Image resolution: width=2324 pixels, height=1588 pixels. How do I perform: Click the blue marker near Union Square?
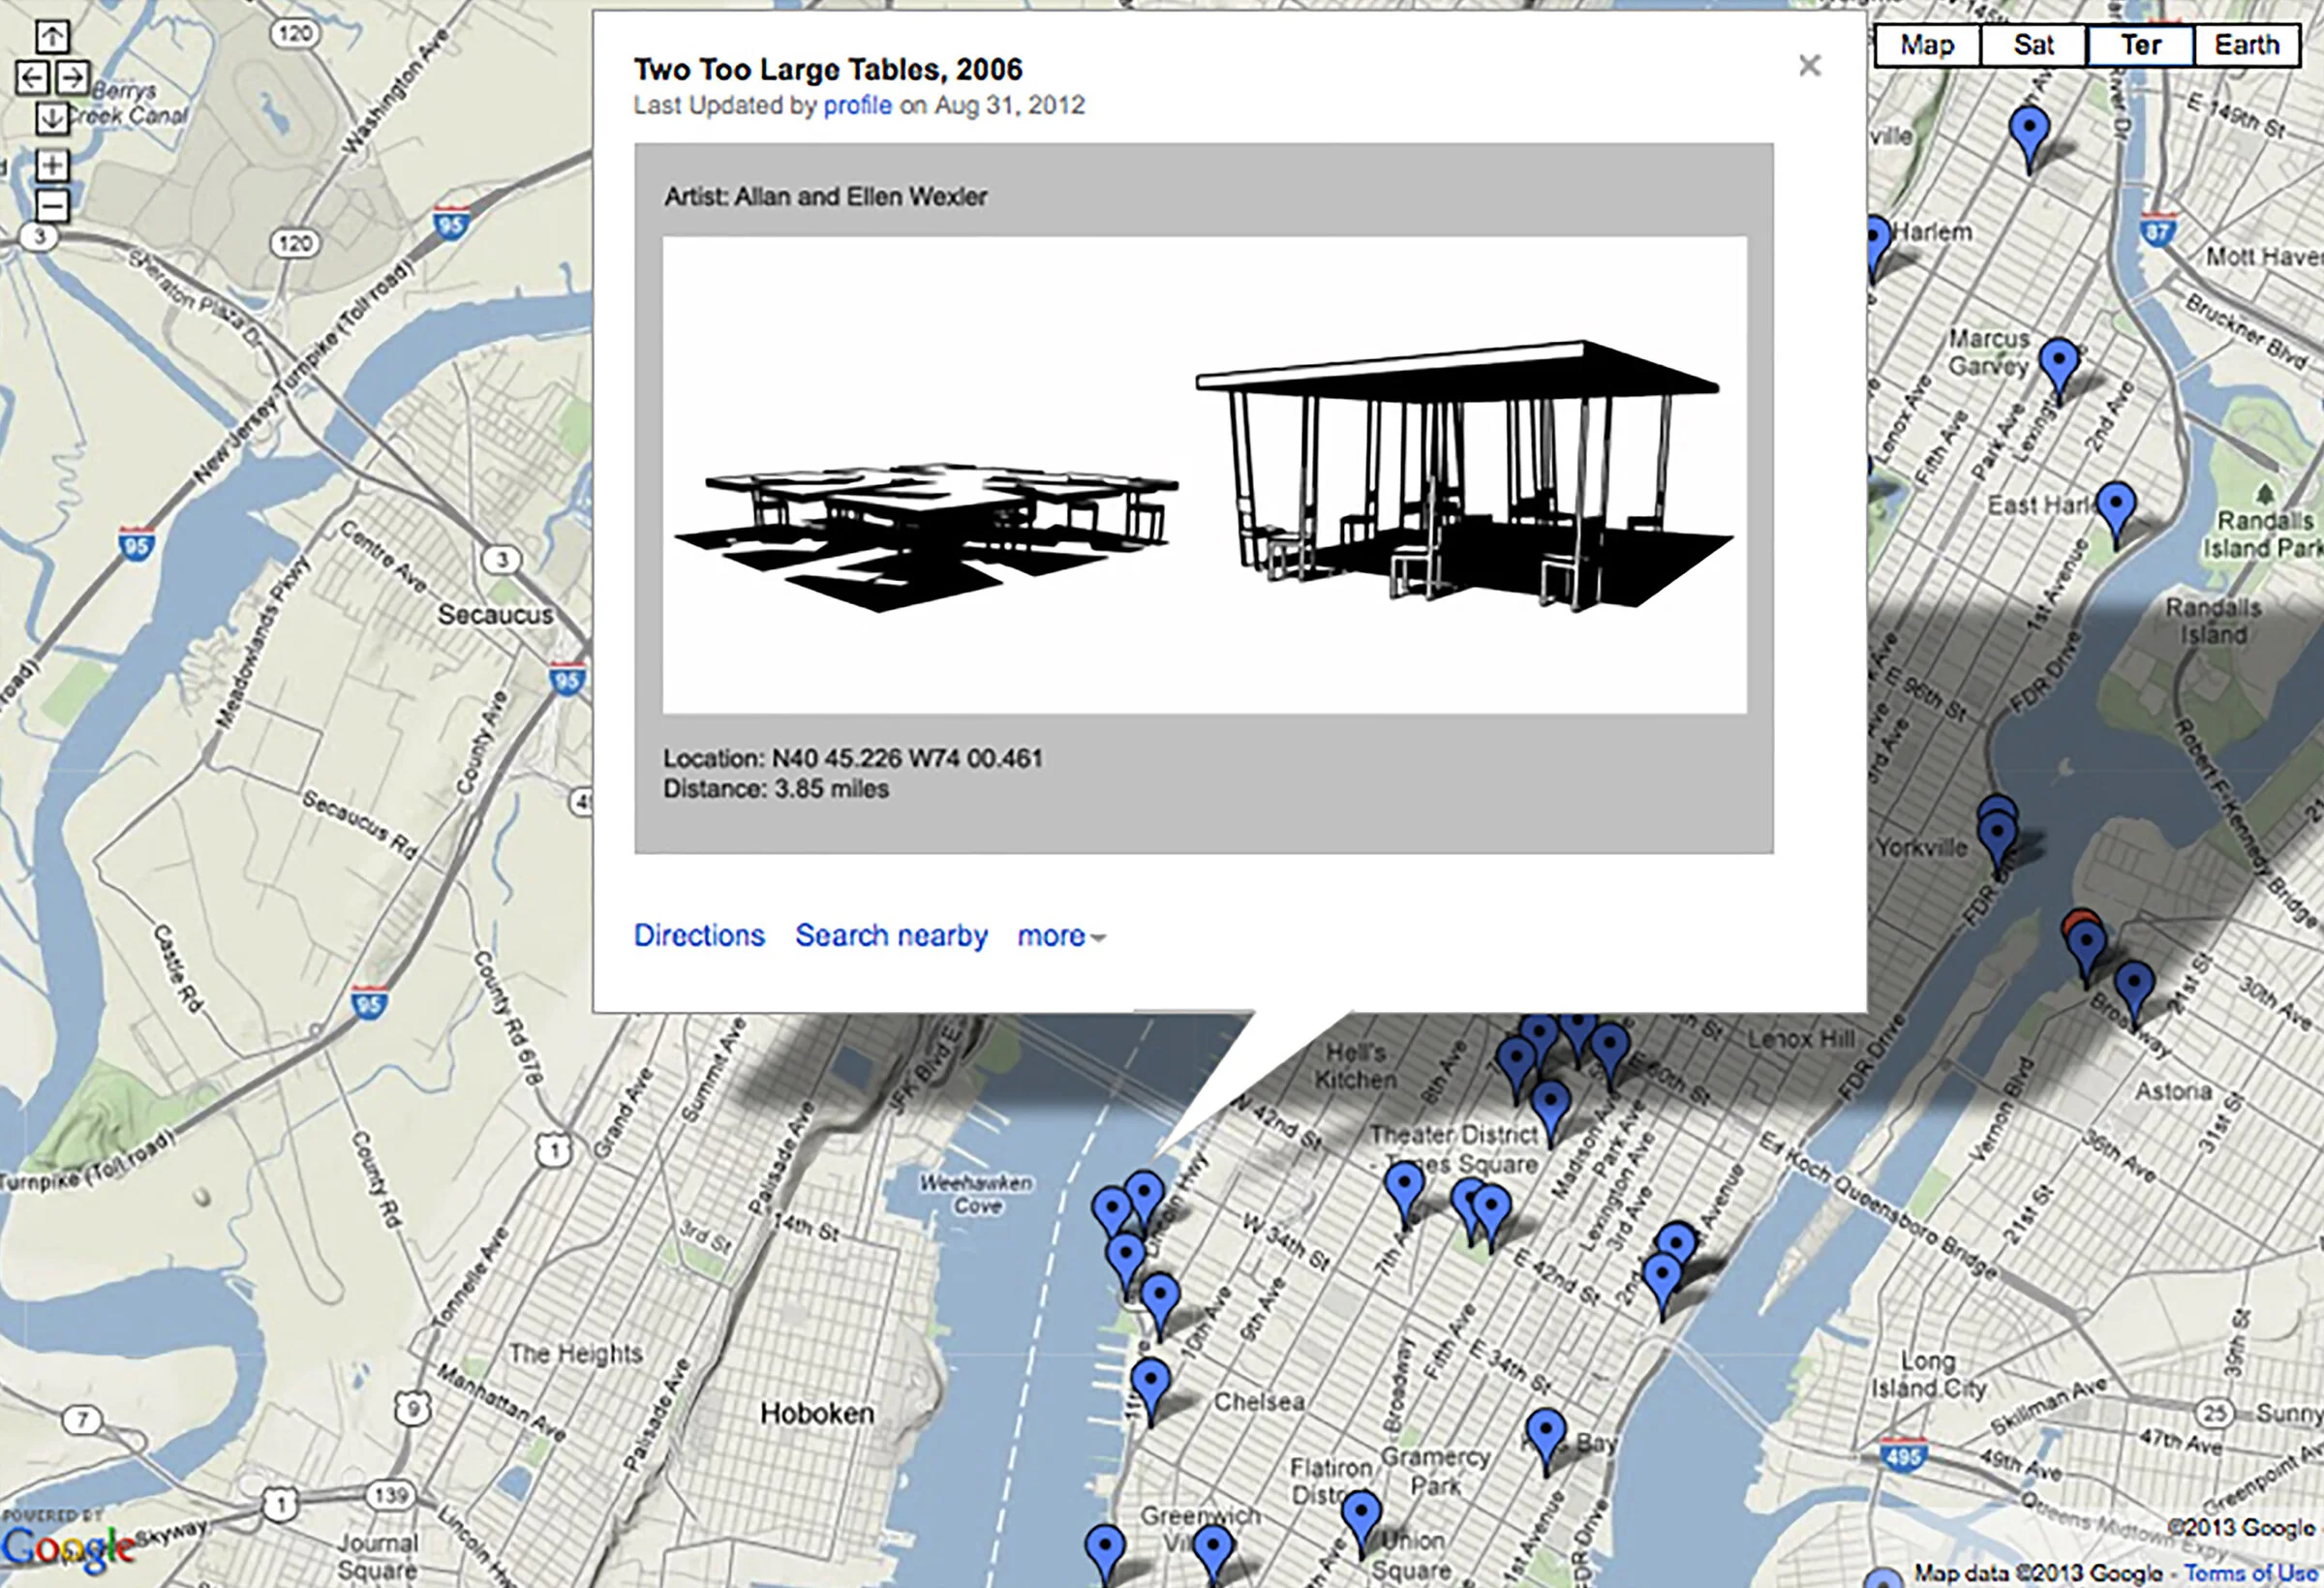point(1361,1517)
